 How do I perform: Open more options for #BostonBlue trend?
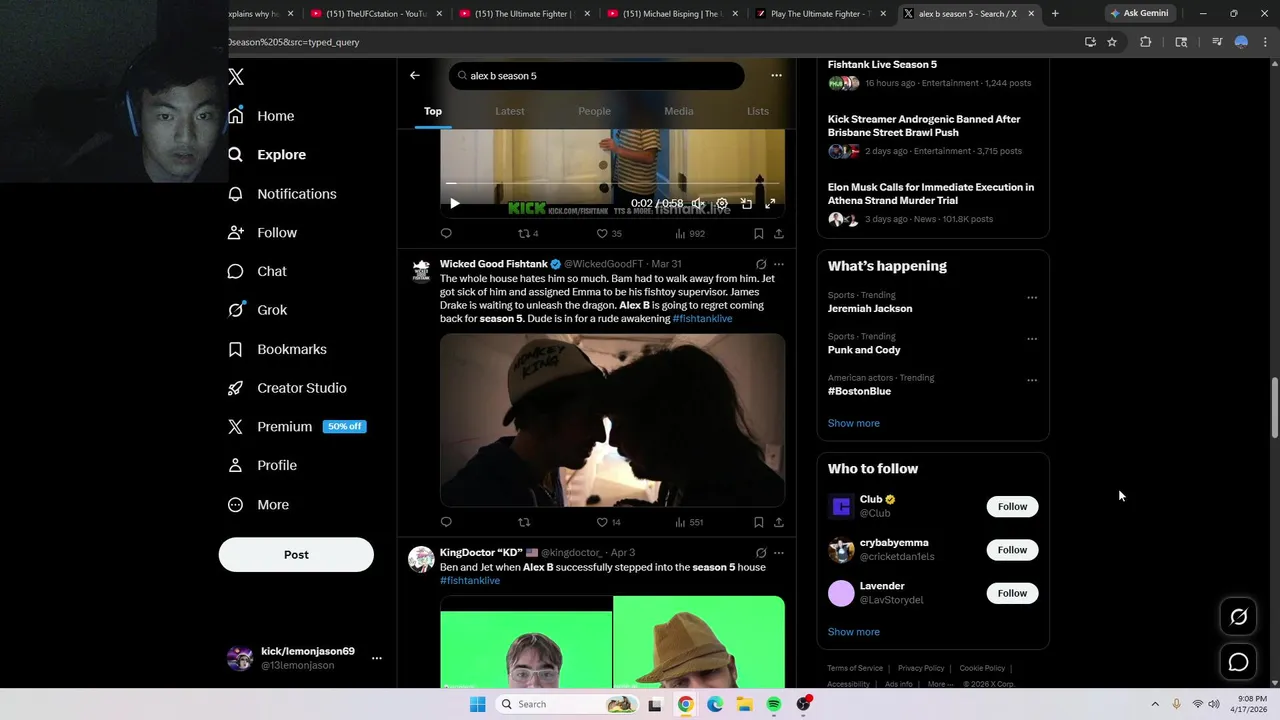tap(1032, 380)
